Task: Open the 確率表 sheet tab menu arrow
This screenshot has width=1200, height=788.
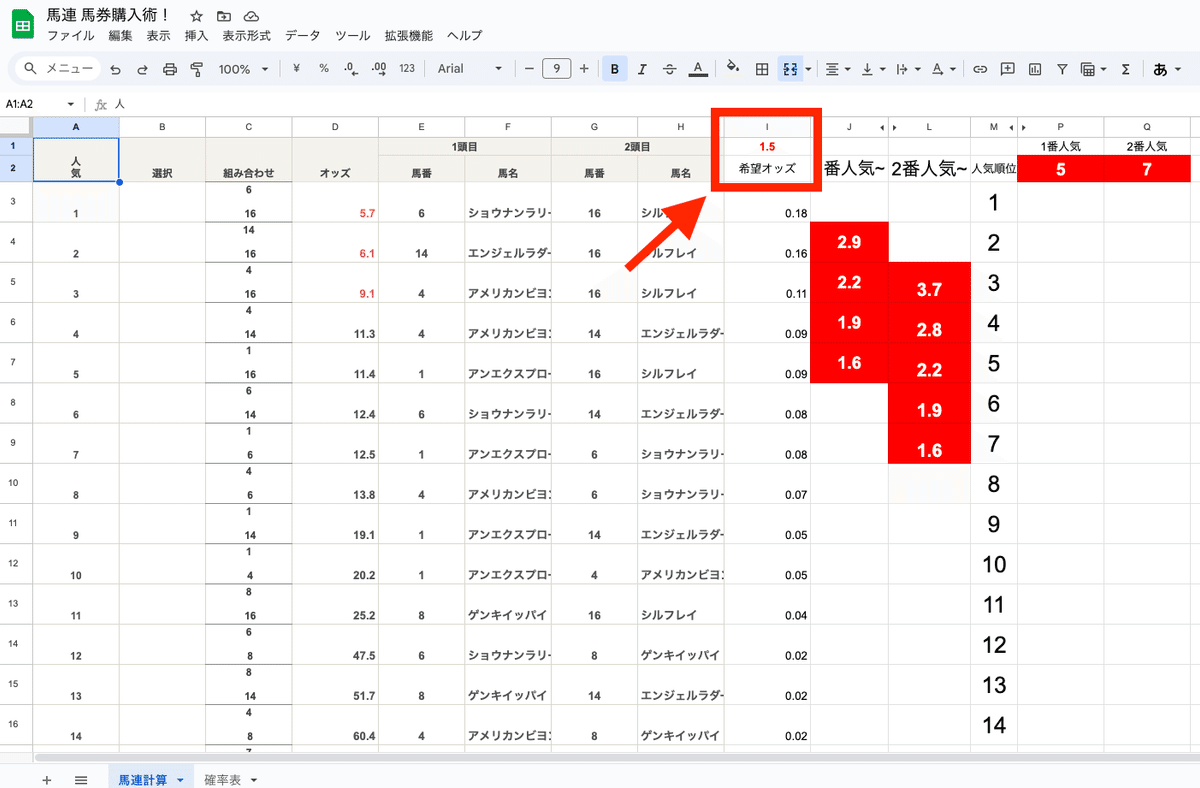Action: [254, 779]
